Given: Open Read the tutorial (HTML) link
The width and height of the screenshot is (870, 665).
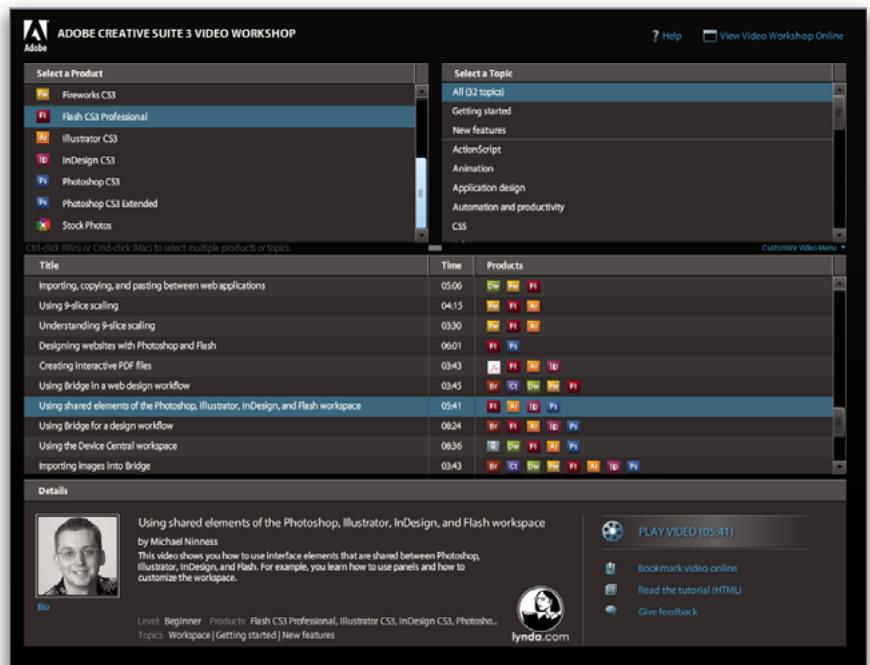Looking at the screenshot, I should (x=690, y=590).
